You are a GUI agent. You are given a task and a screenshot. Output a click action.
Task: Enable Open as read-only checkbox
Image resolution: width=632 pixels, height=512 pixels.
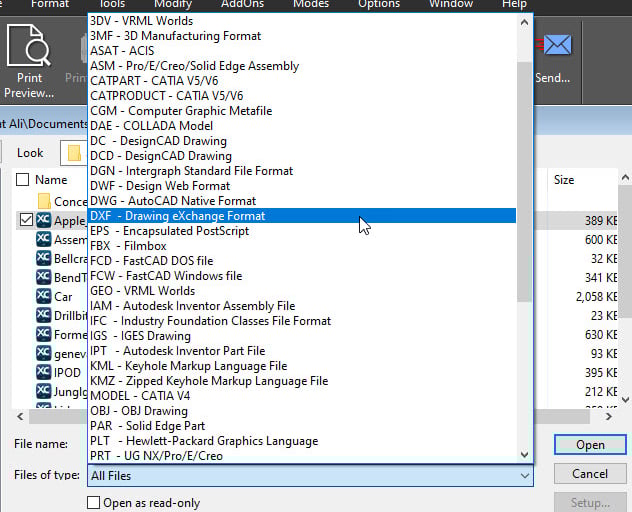point(93,502)
